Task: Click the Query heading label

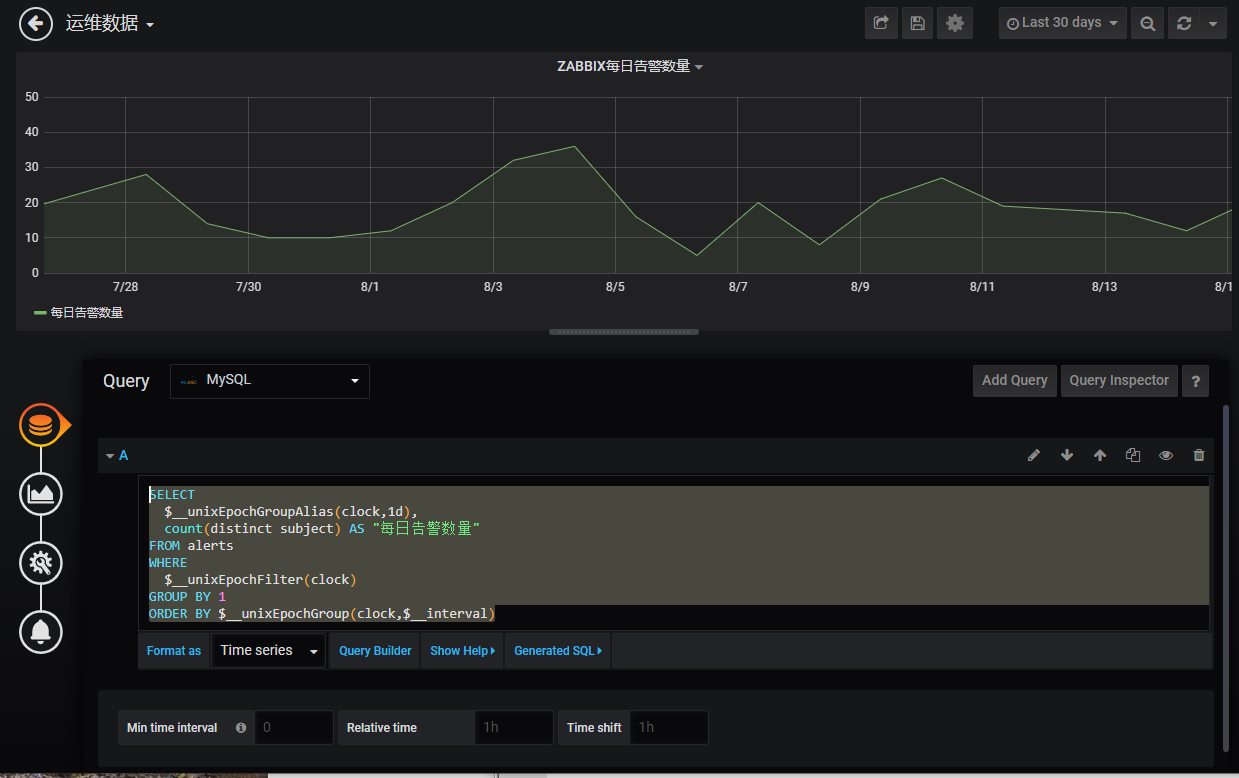Action: 126,381
